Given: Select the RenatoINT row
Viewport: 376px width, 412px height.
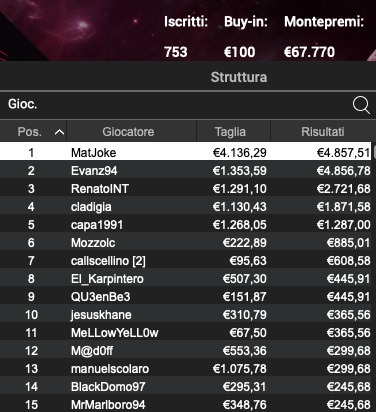Looking at the screenshot, I should pos(186,188).
